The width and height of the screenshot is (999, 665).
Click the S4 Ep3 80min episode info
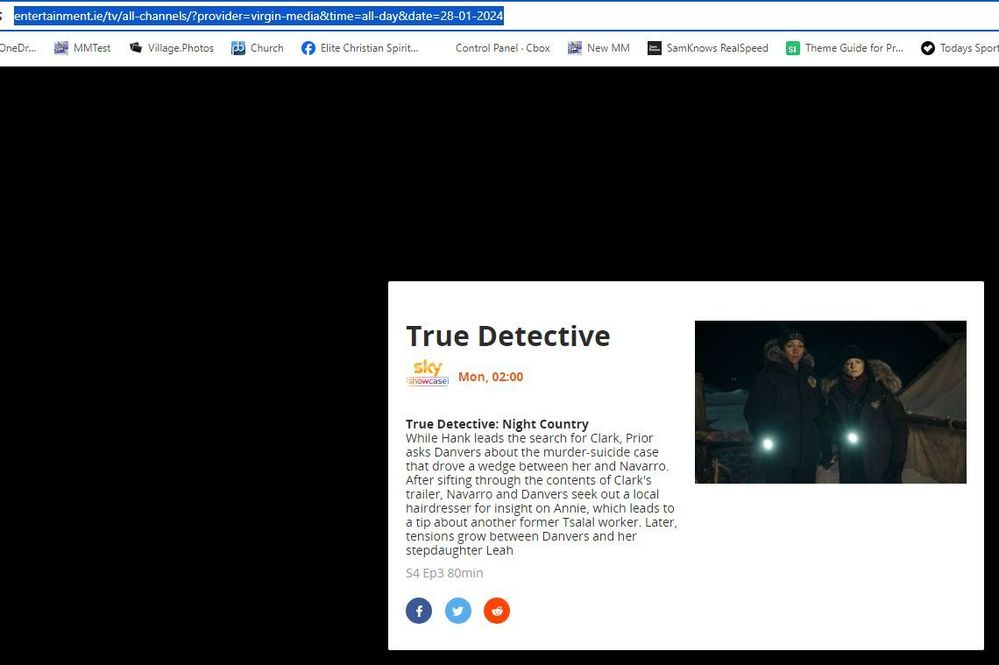point(444,573)
